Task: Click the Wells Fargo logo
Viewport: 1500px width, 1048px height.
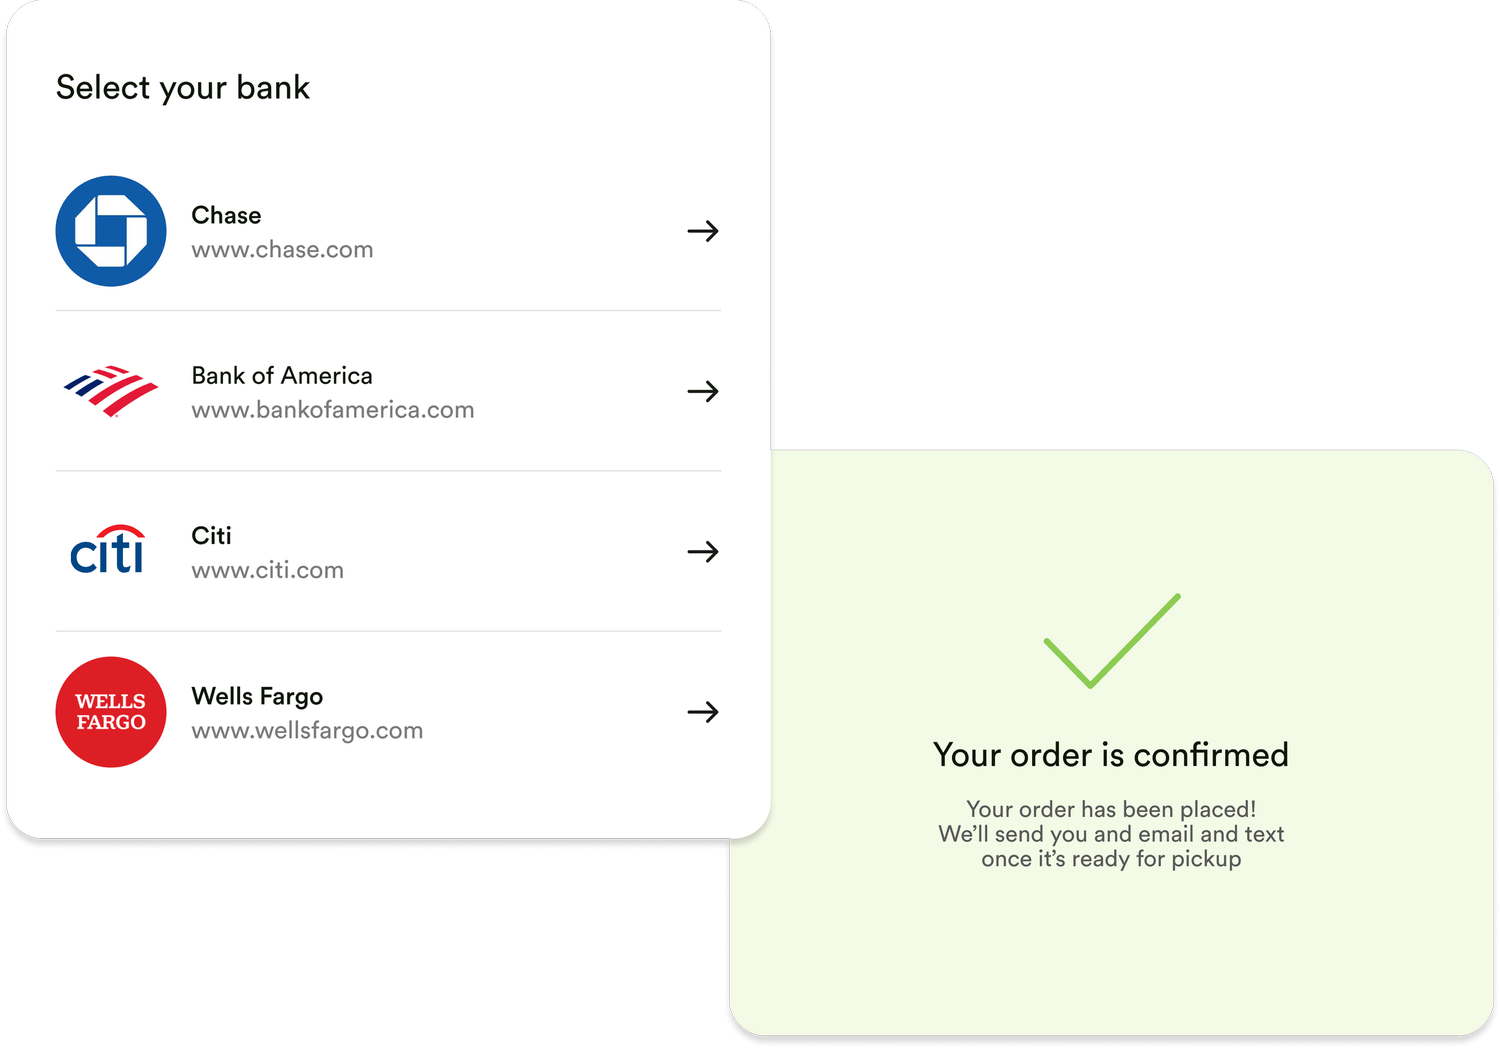Action: (x=111, y=712)
